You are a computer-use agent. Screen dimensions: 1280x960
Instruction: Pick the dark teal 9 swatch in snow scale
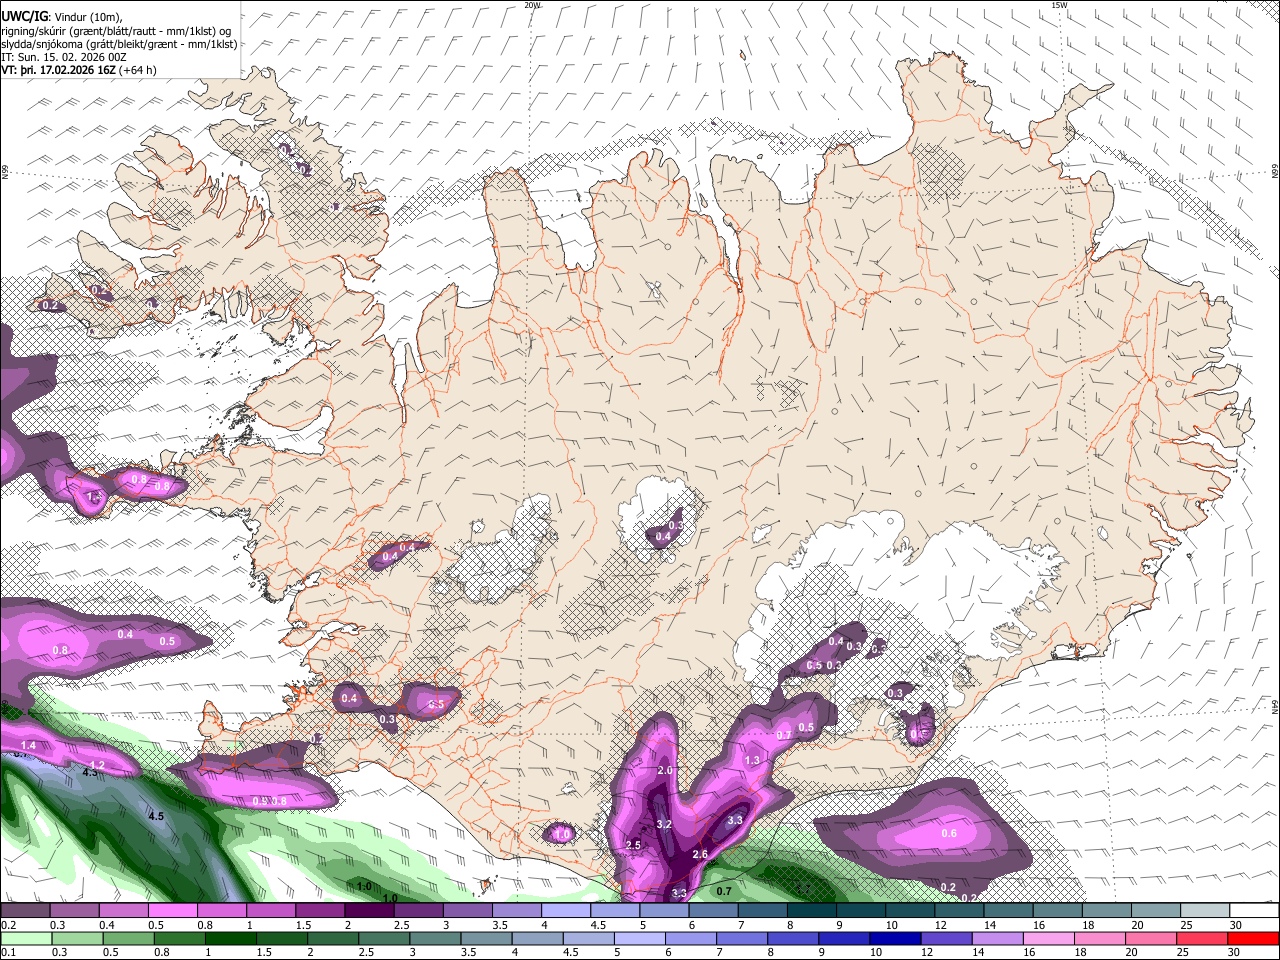coord(861,911)
